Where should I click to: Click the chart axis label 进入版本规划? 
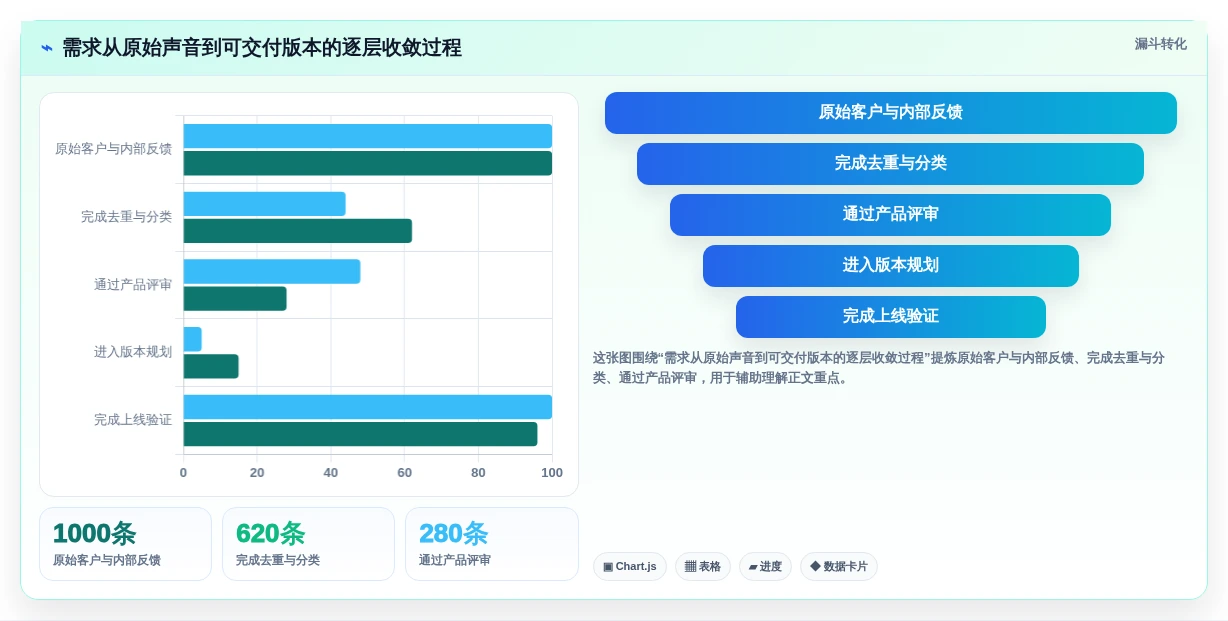click(x=133, y=352)
